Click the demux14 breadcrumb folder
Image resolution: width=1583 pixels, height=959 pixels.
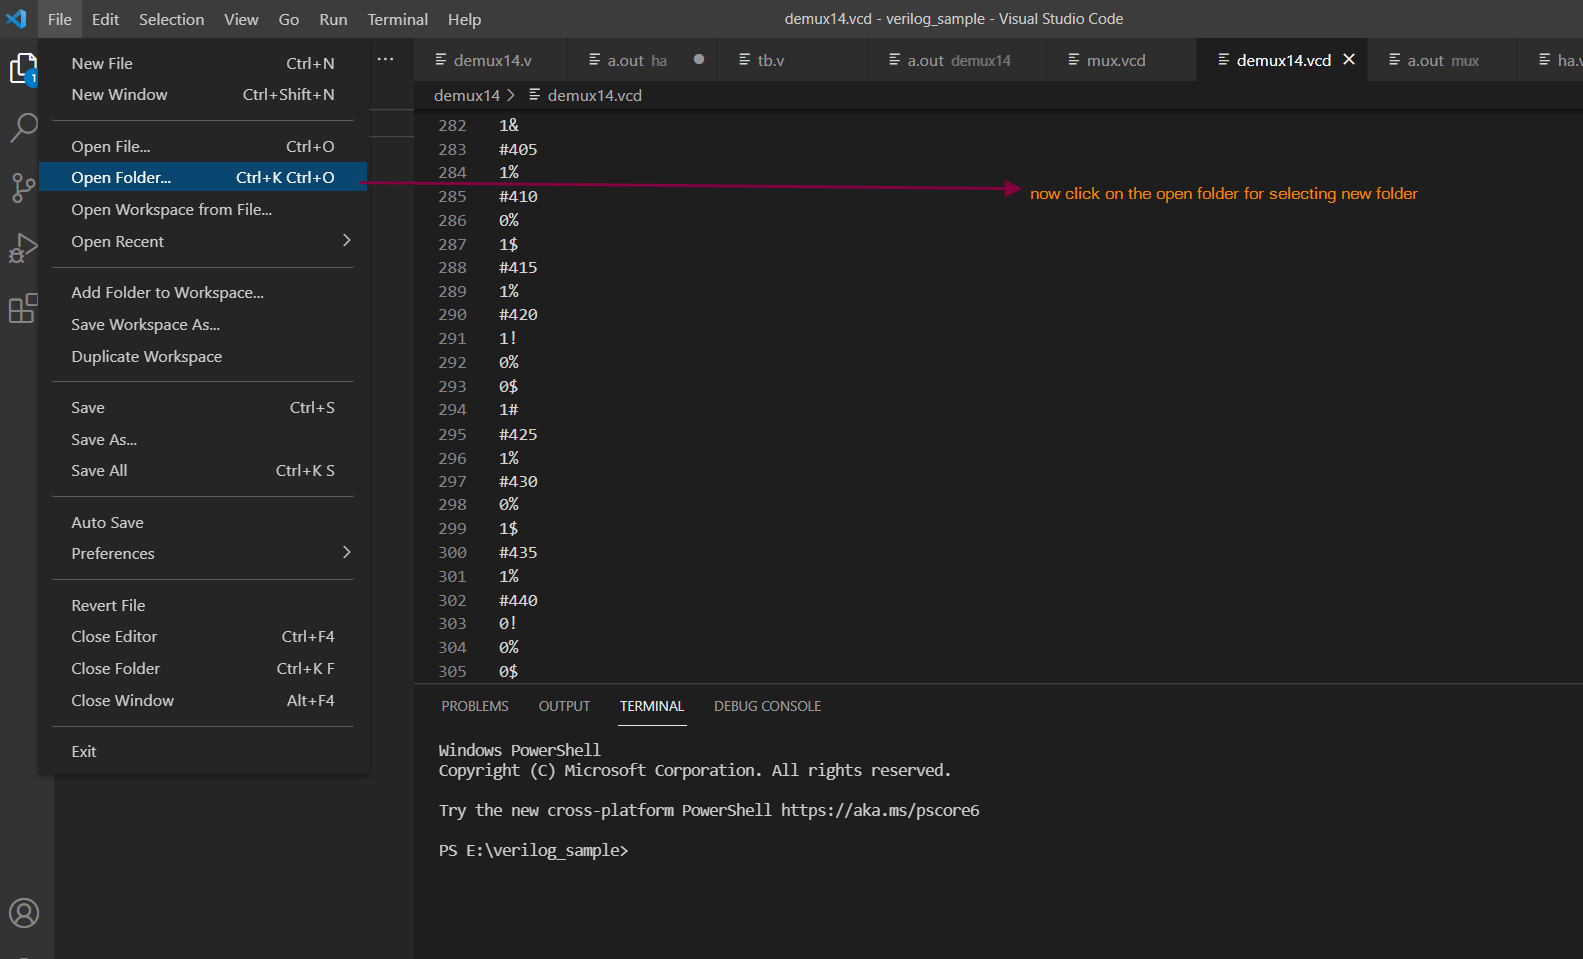tap(467, 95)
